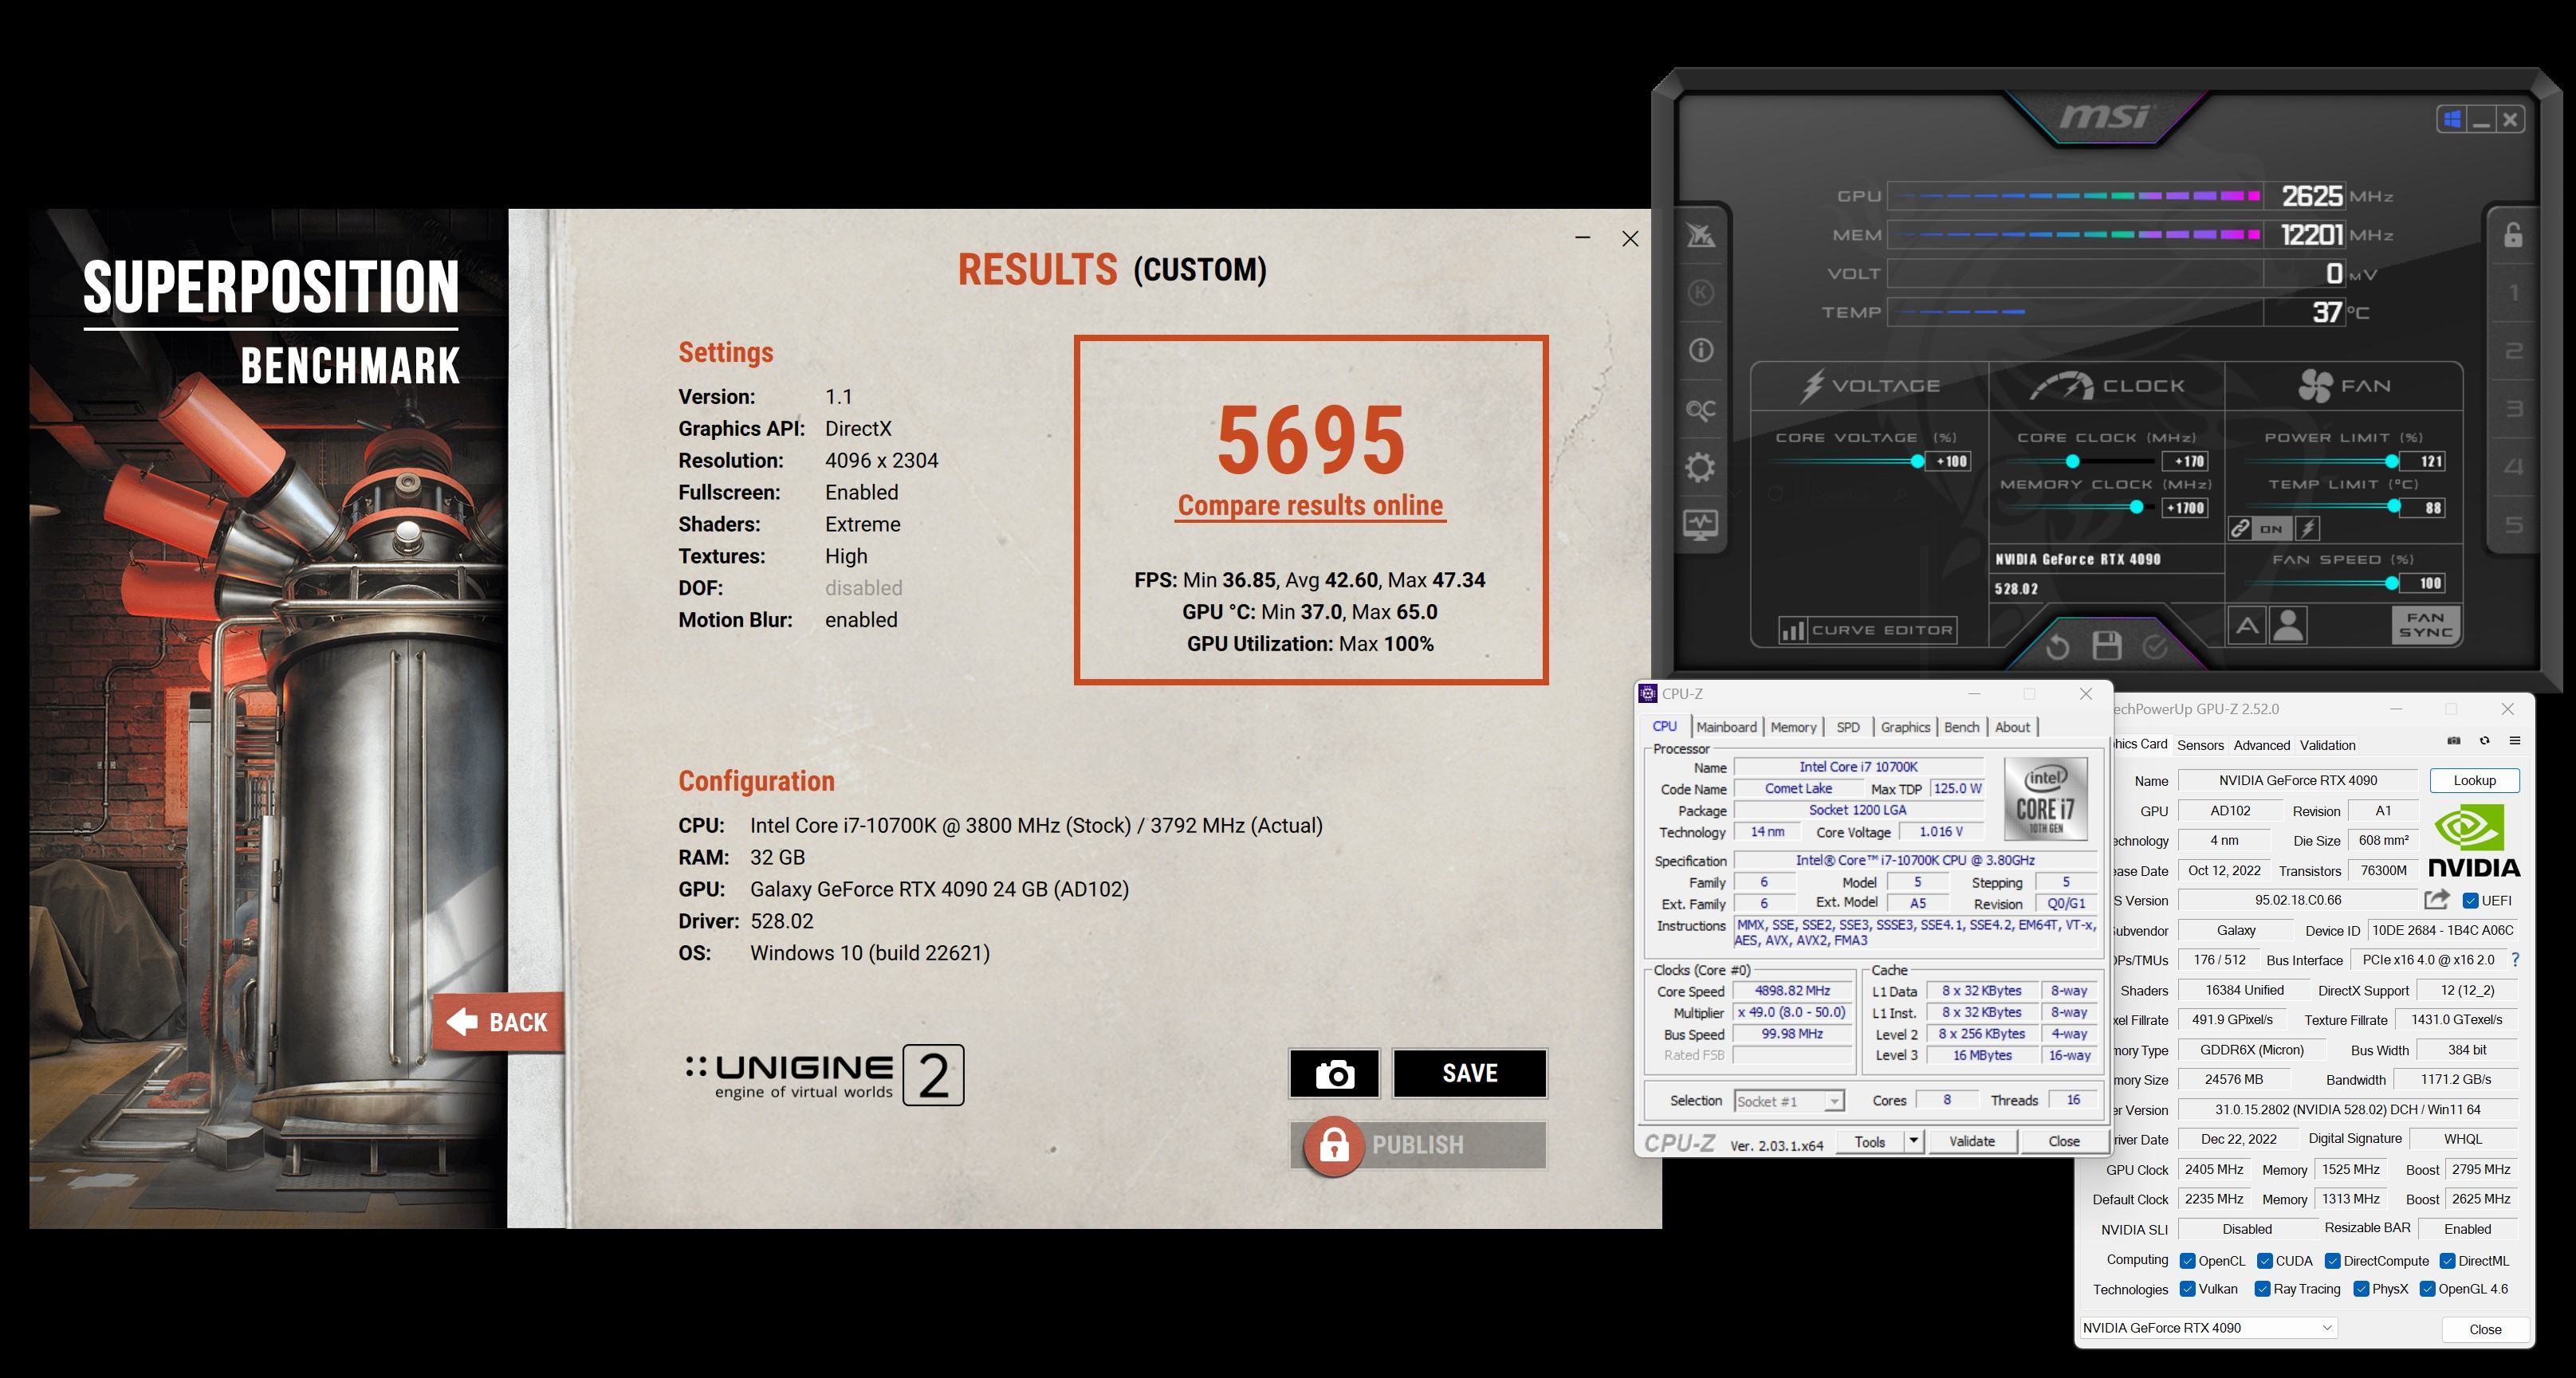2576x1378 pixels.
Task: Toggle the Vulkan checkbox
Action: coord(2187,1289)
